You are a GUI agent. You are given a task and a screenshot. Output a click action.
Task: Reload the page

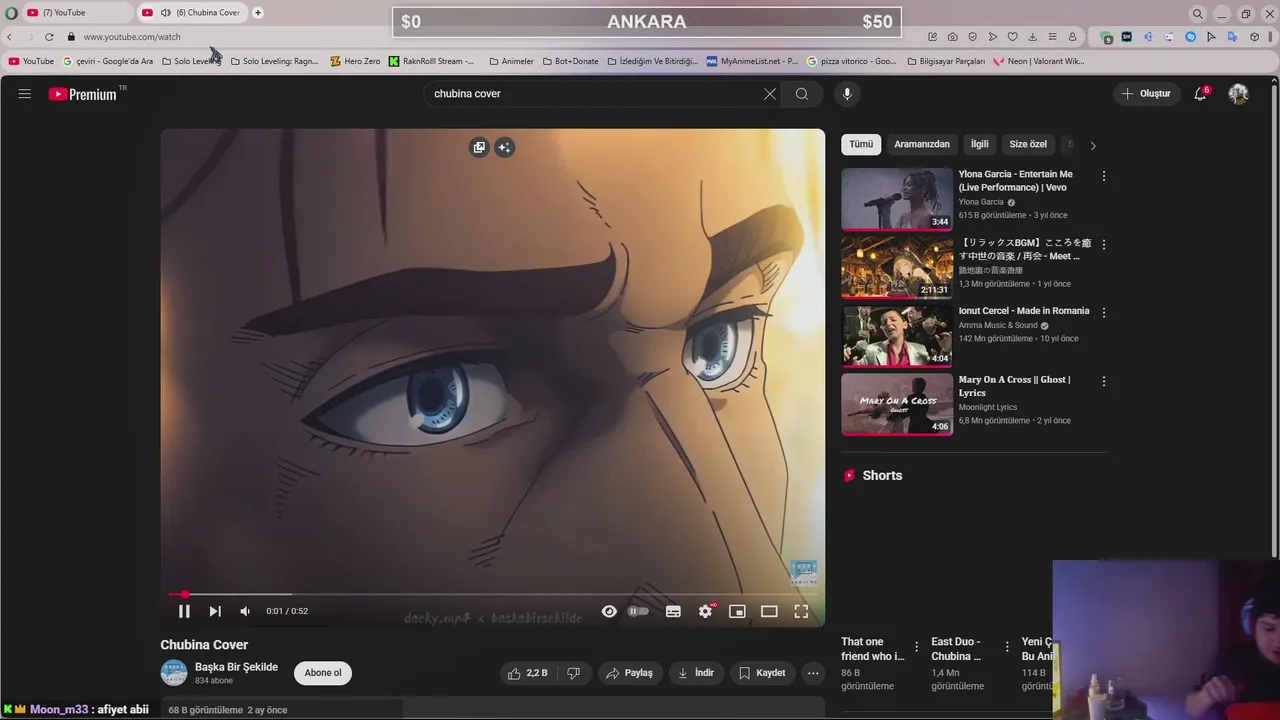(48, 37)
